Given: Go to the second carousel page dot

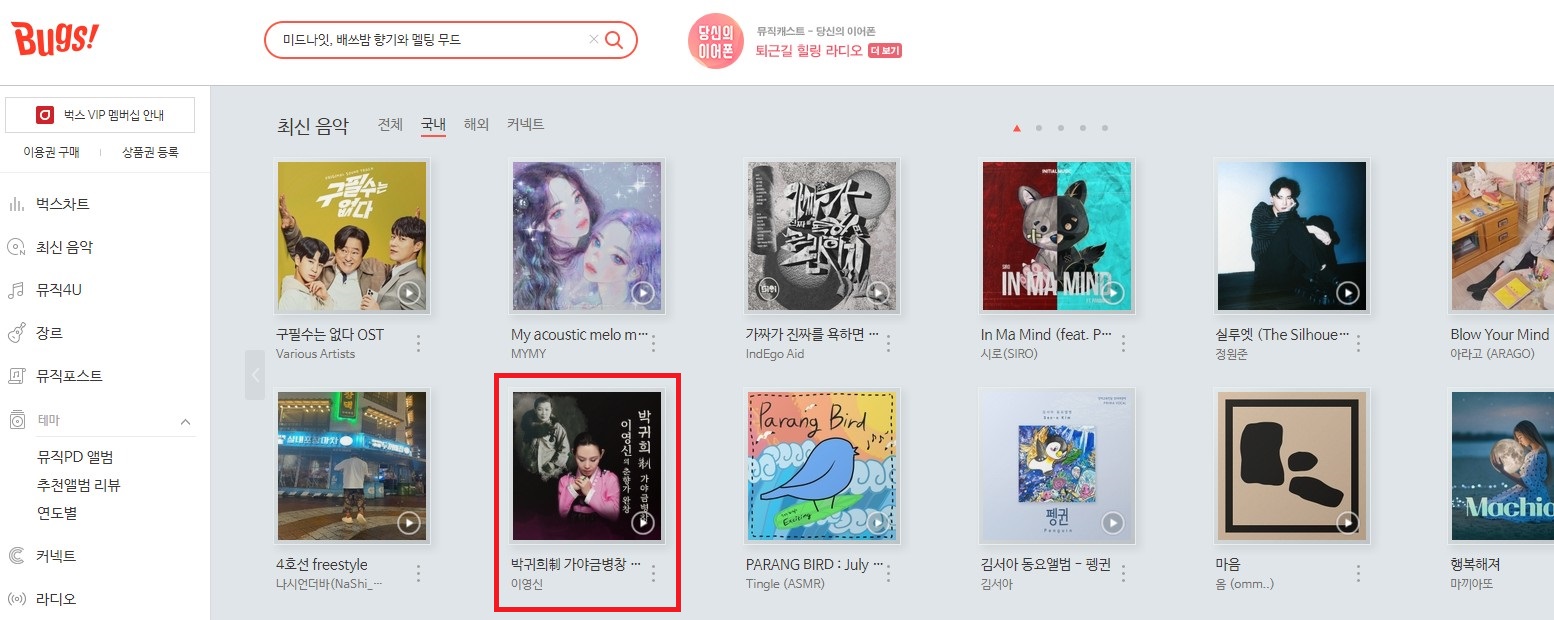Looking at the screenshot, I should [1039, 128].
